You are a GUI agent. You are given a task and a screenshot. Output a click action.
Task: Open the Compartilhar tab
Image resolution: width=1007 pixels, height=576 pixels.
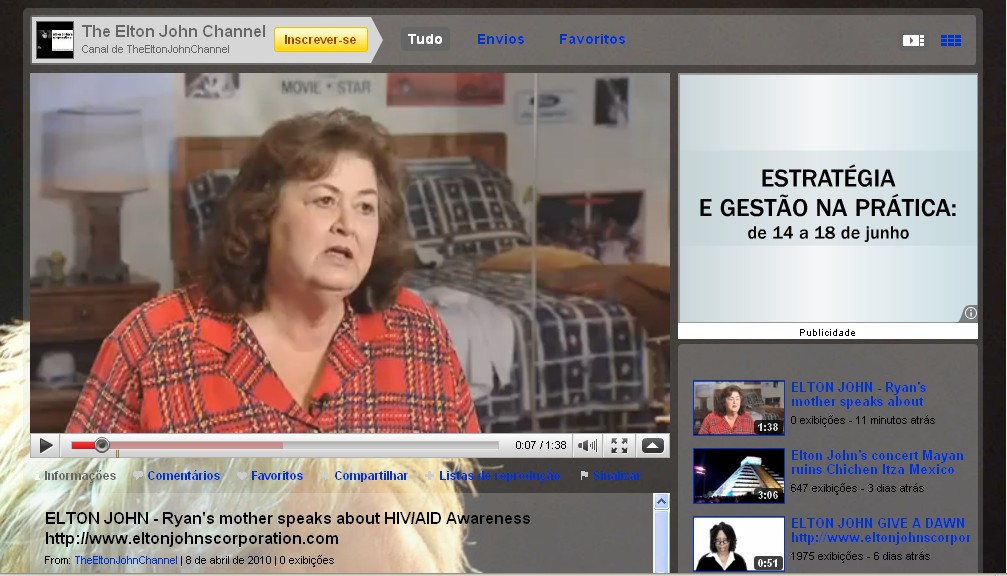[371, 476]
